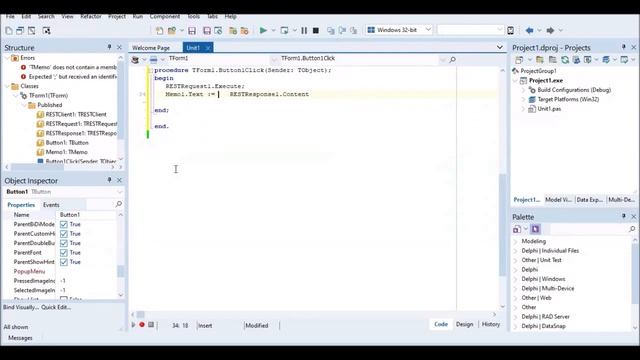Collapse the Classes node in Structure
The height and width of the screenshot is (360, 640).
7,86
